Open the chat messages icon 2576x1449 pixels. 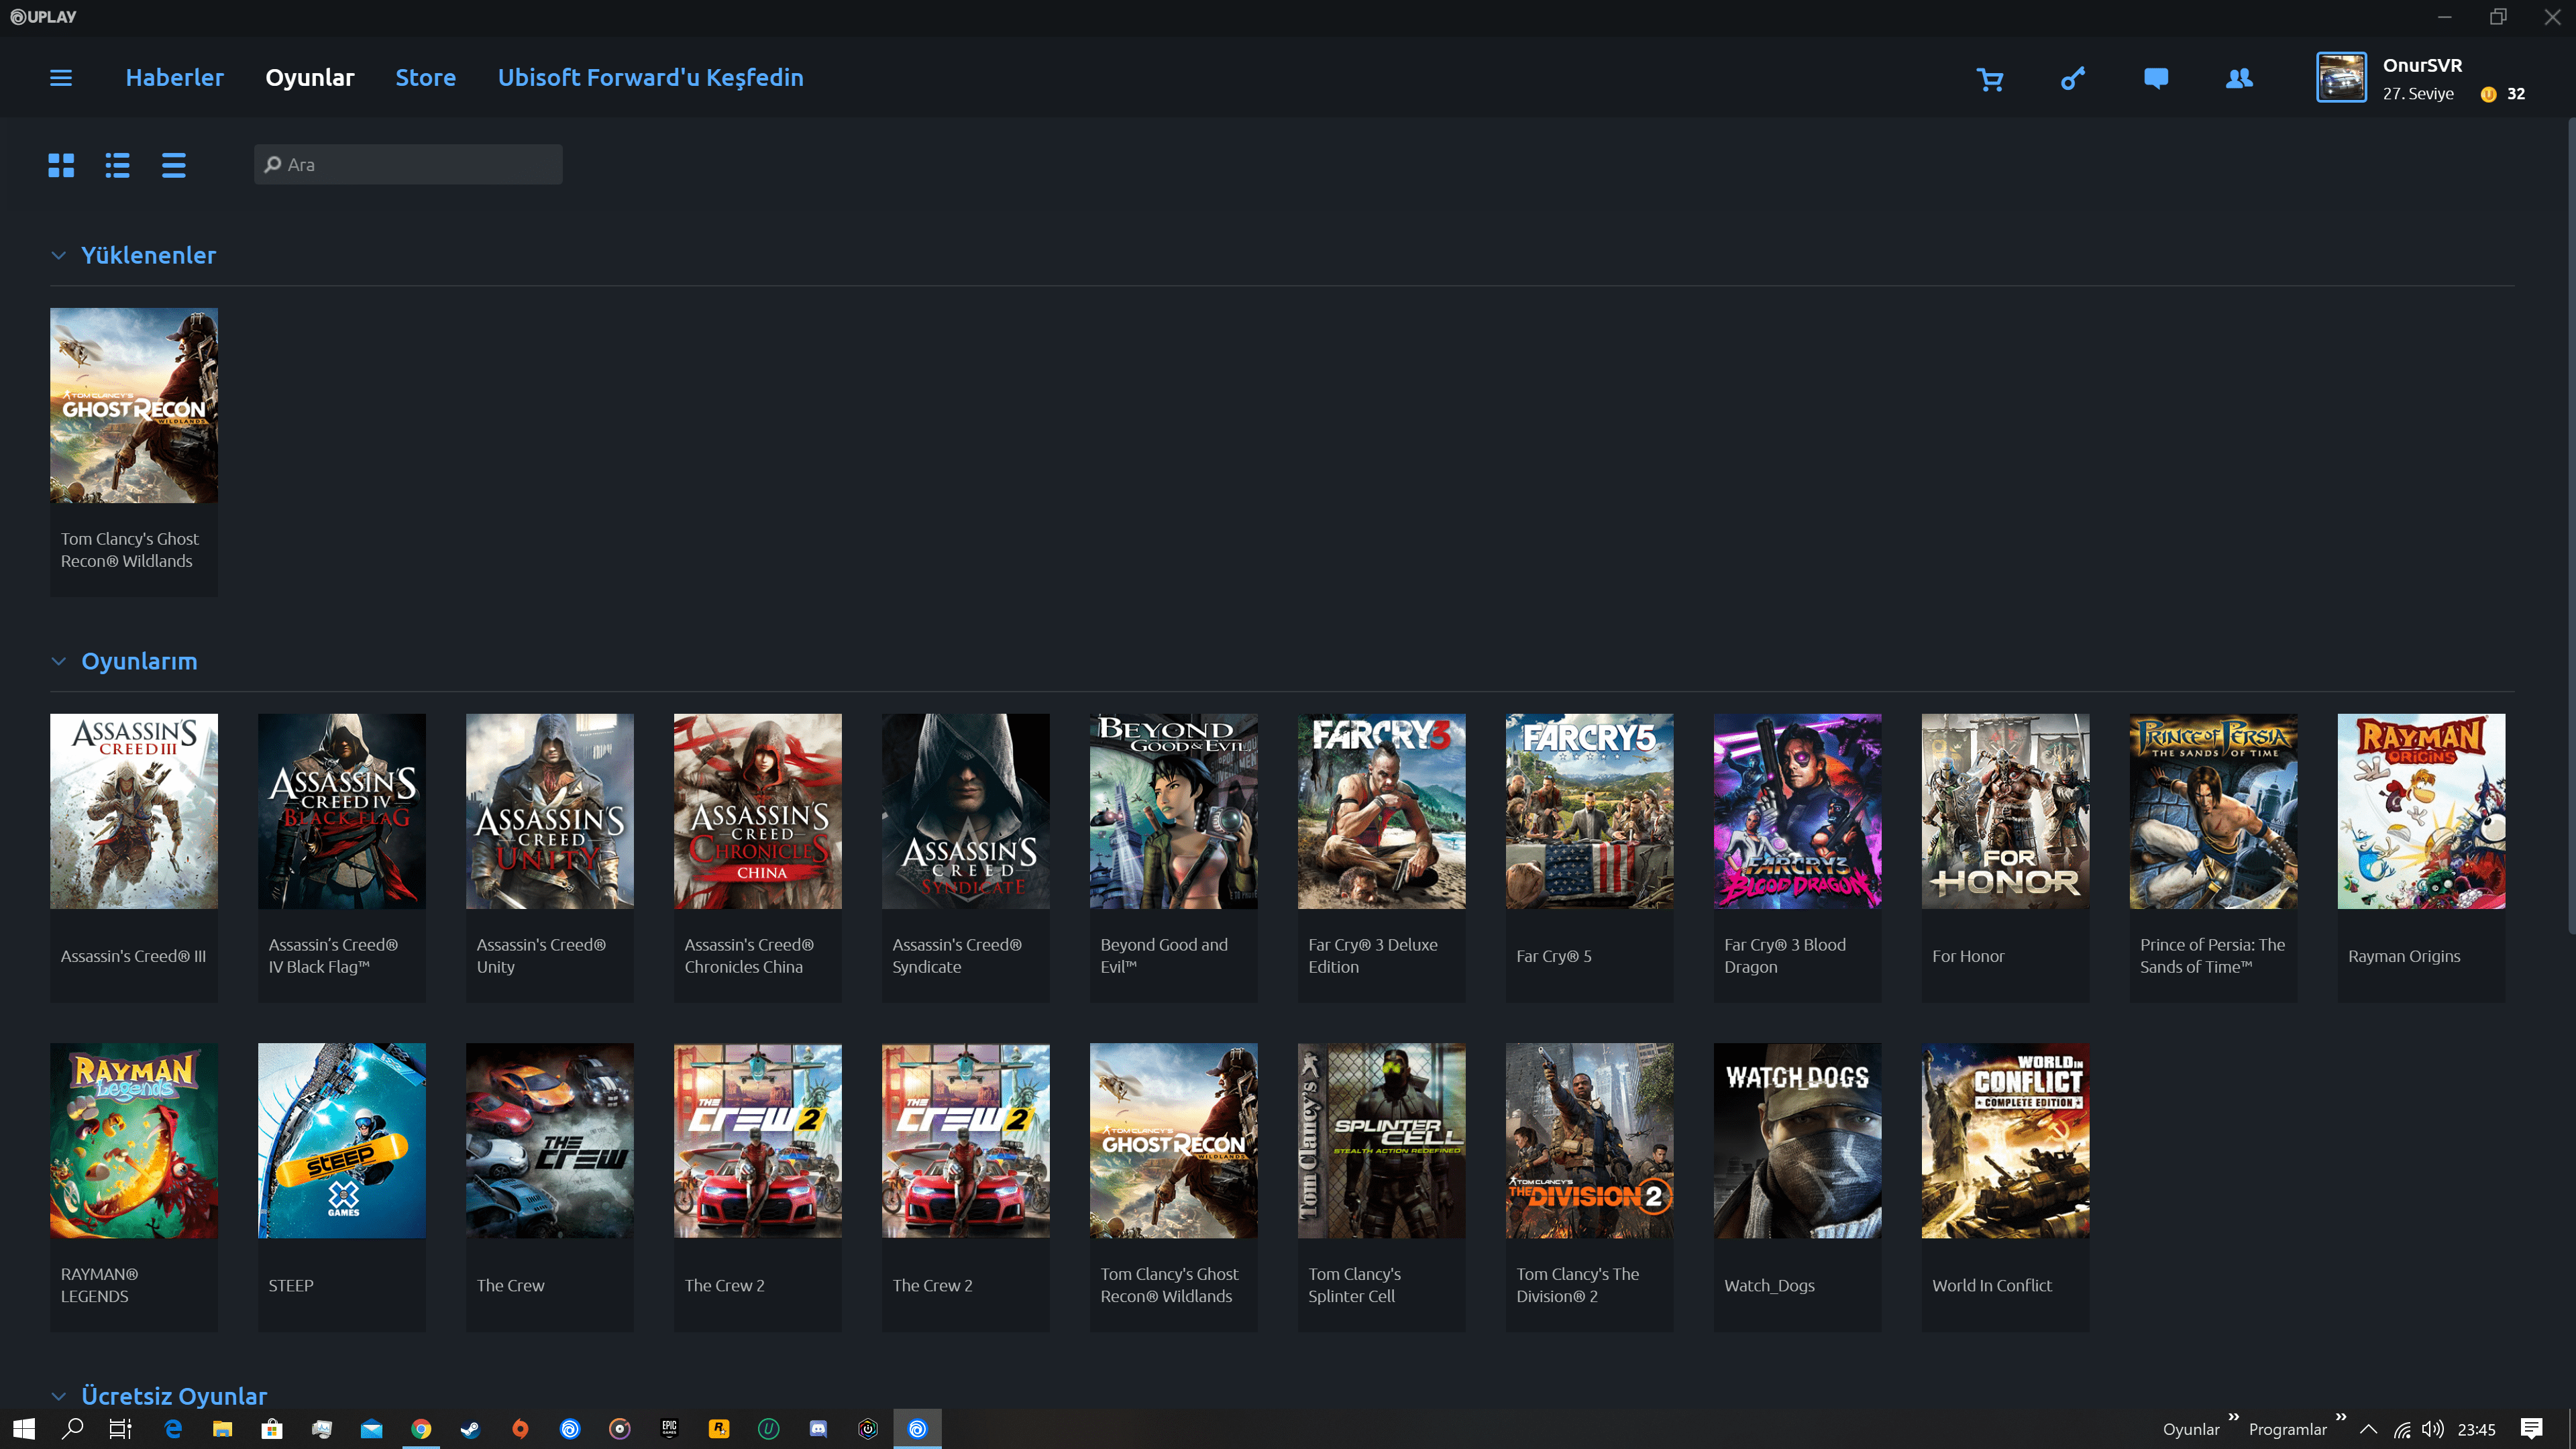pos(2156,78)
